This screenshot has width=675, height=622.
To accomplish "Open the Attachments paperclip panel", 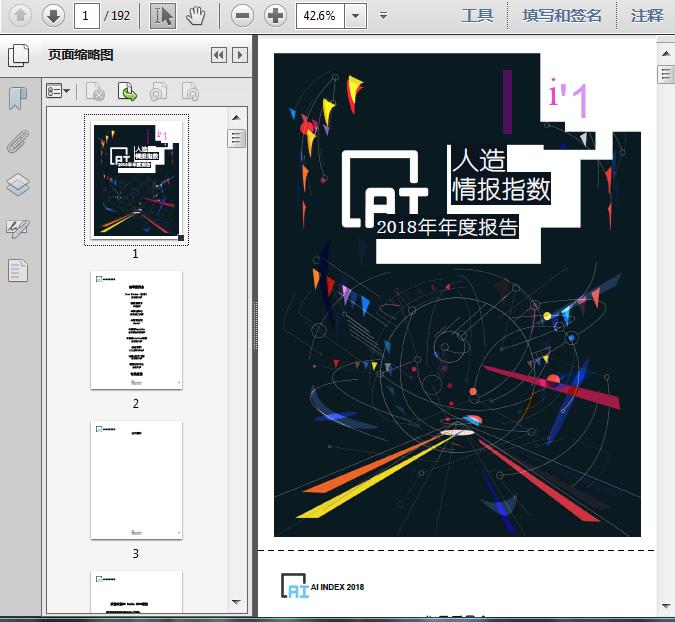I will click(x=18, y=141).
